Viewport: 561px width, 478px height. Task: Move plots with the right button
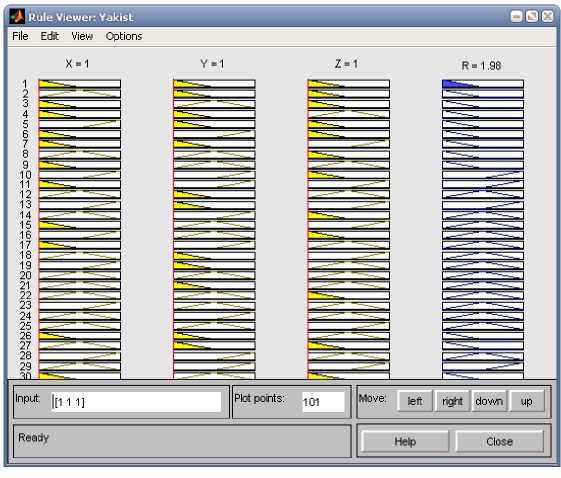(452, 401)
